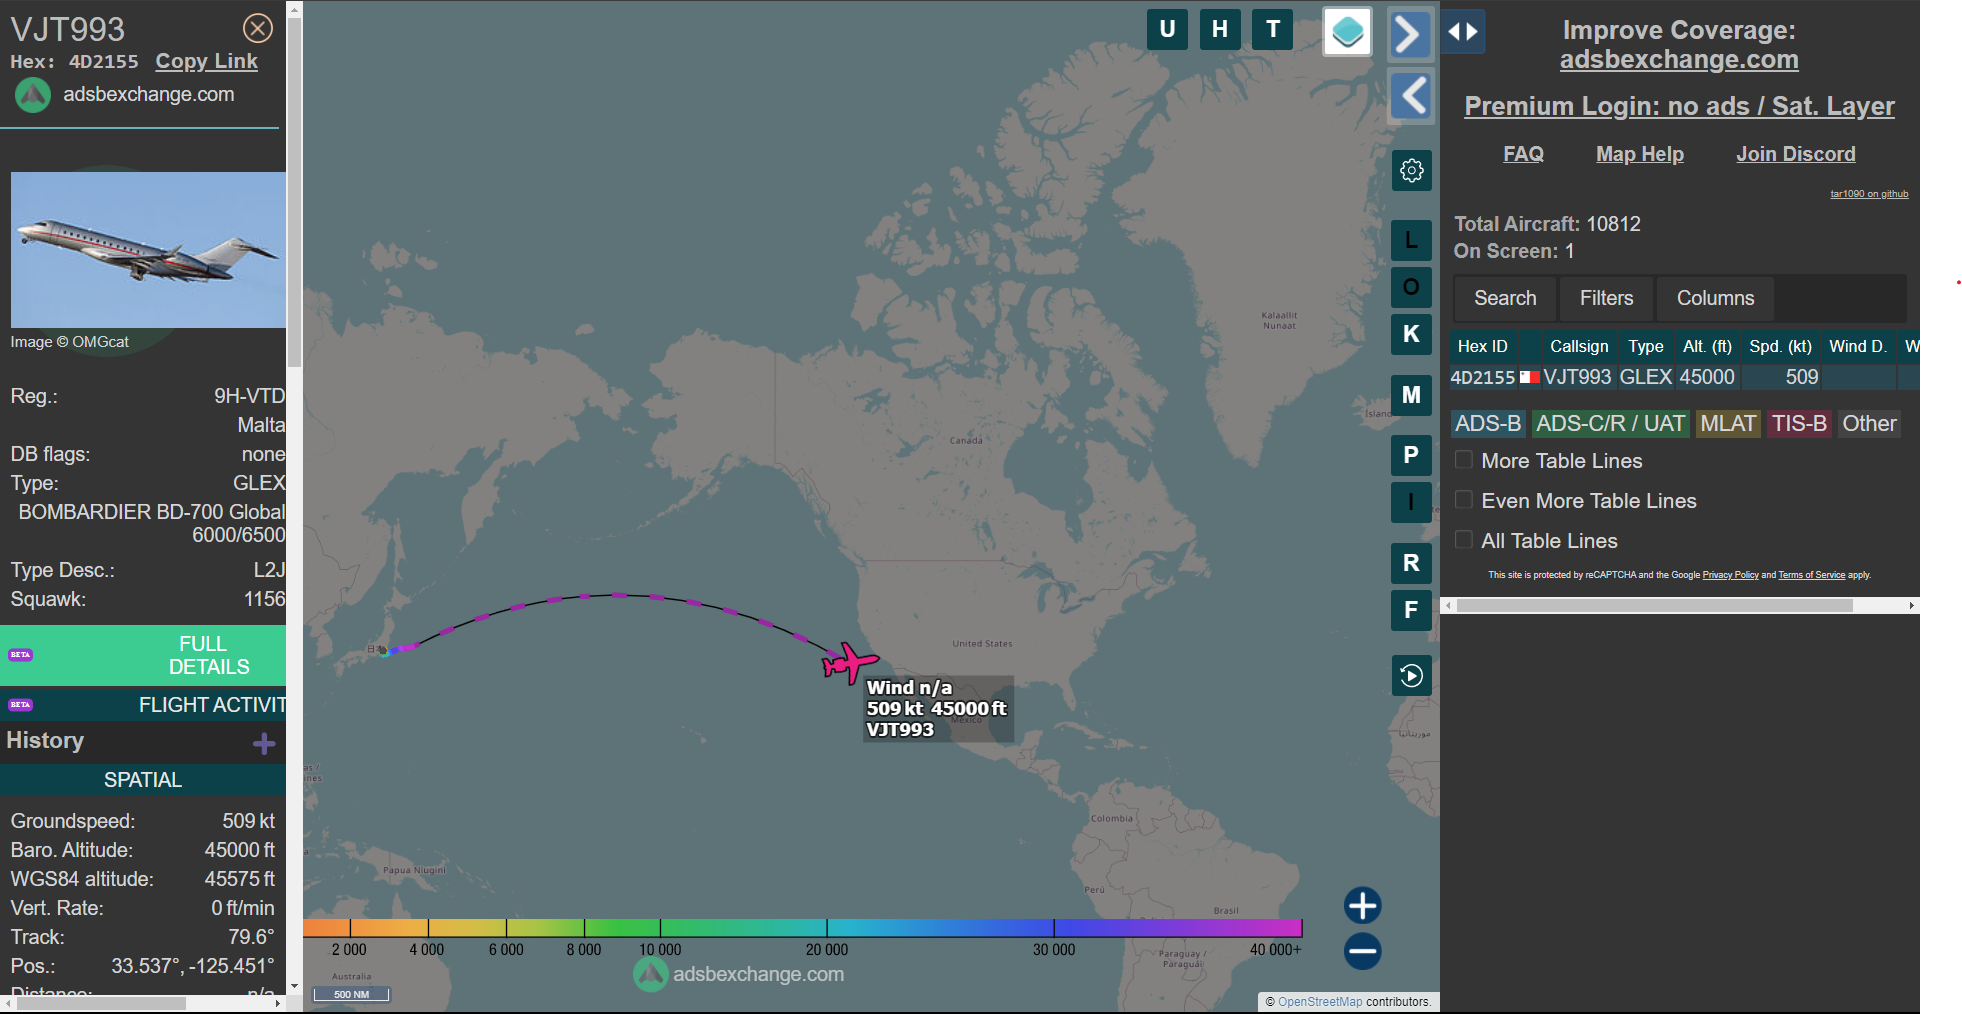Sort table by Spd. (kt) column
Image resolution: width=1962 pixels, height=1014 pixels.
click(1780, 346)
